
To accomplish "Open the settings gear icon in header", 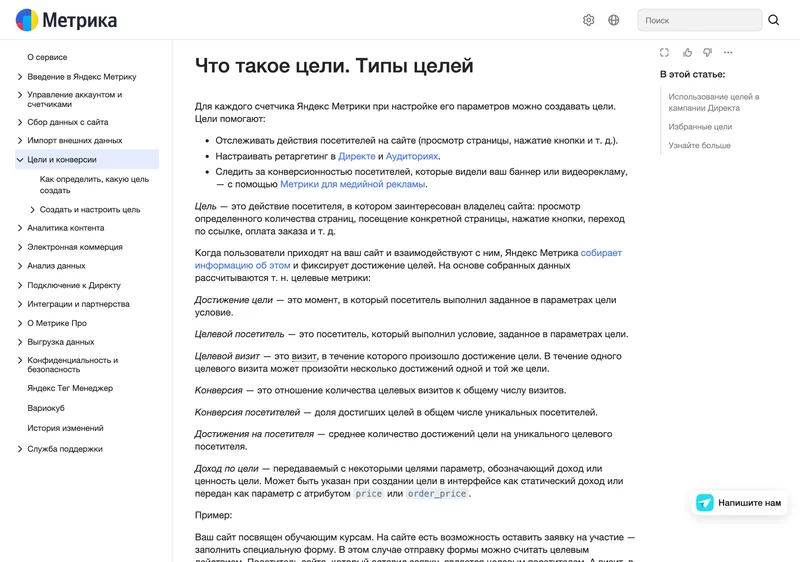I will (x=588, y=20).
